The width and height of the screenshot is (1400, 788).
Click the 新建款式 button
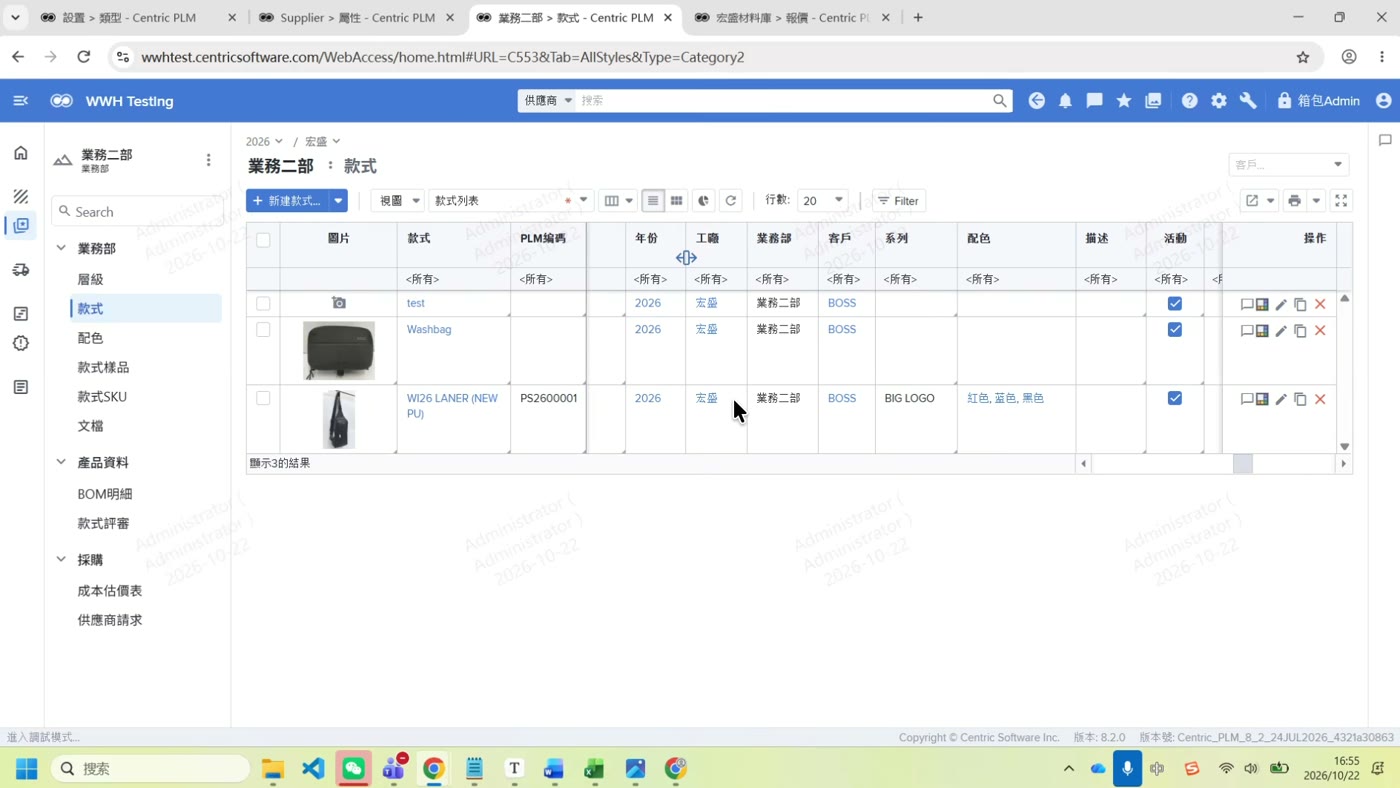coord(288,201)
